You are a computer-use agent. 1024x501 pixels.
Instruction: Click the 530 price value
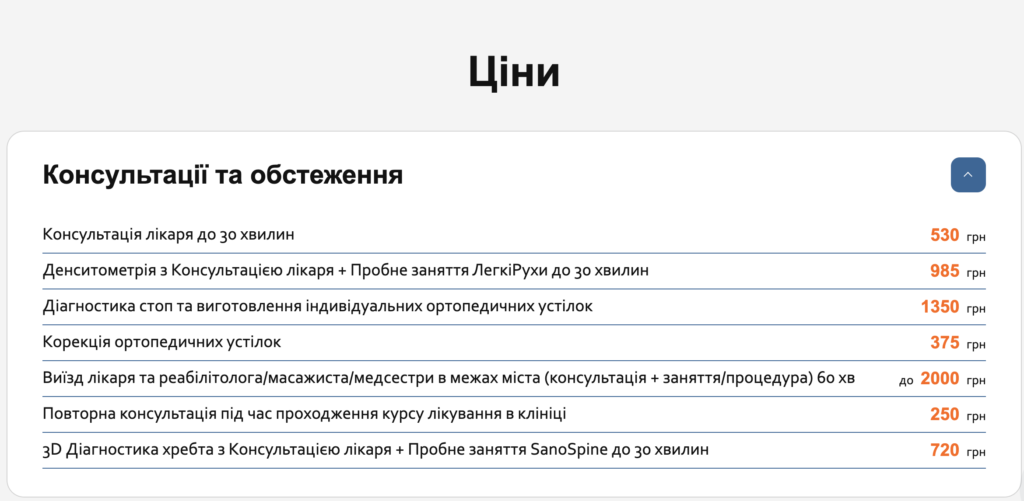pyautogui.click(x=944, y=236)
